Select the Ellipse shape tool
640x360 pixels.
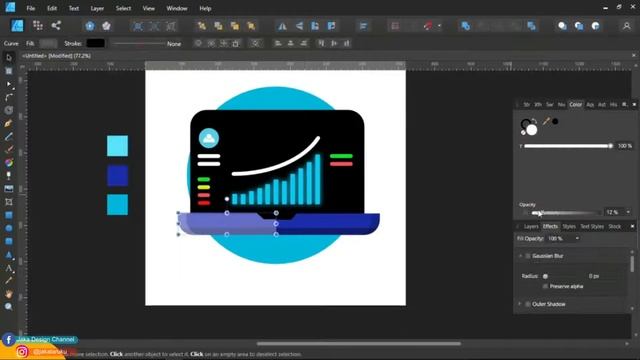[x=9, y=228]
